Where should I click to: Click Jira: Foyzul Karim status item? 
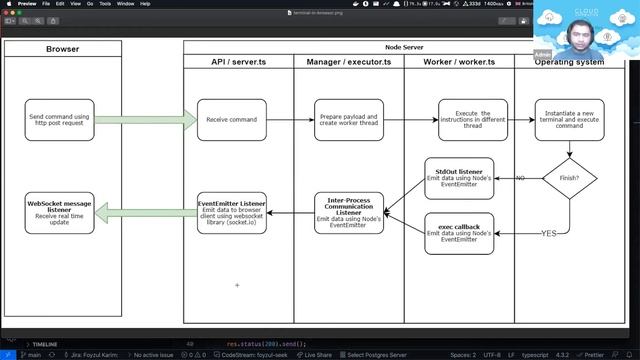point(91,355)
